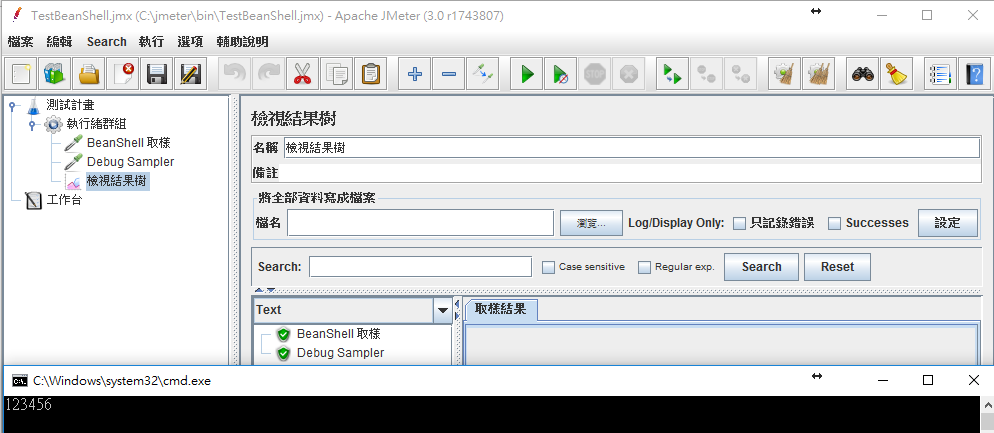This screenshot has width=994, height=433.
Task: Click the cmd.exe title bar icon
Action: pyautogui.click(x=20, y=380)
